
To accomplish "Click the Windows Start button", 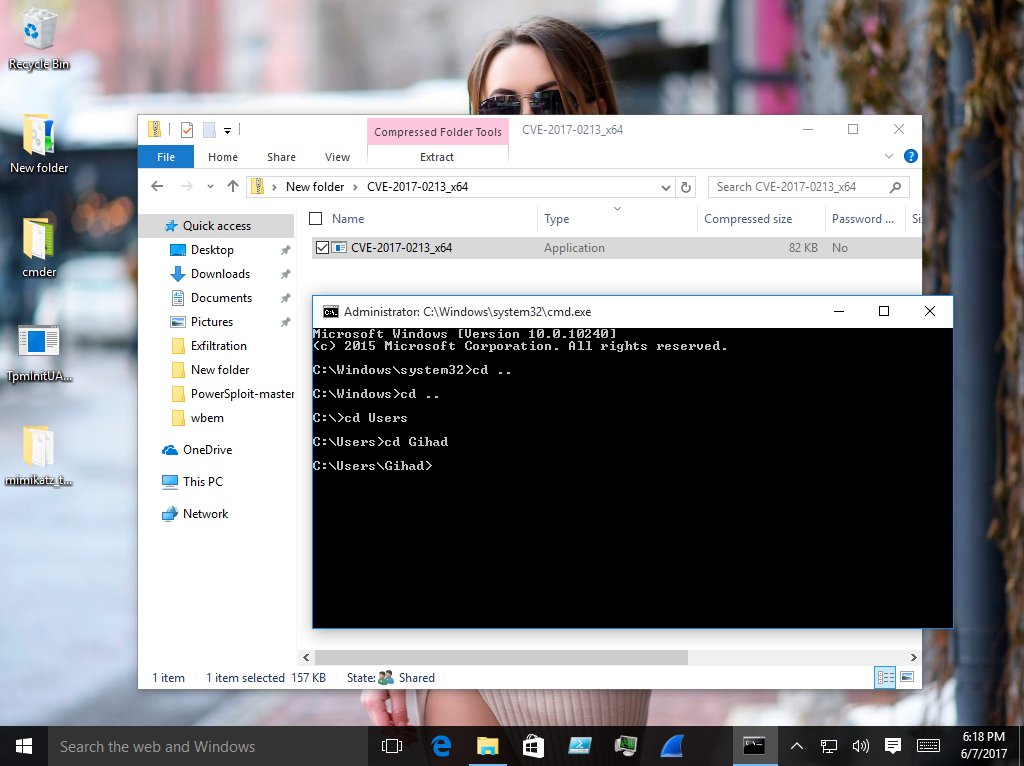I will (24, 746).
